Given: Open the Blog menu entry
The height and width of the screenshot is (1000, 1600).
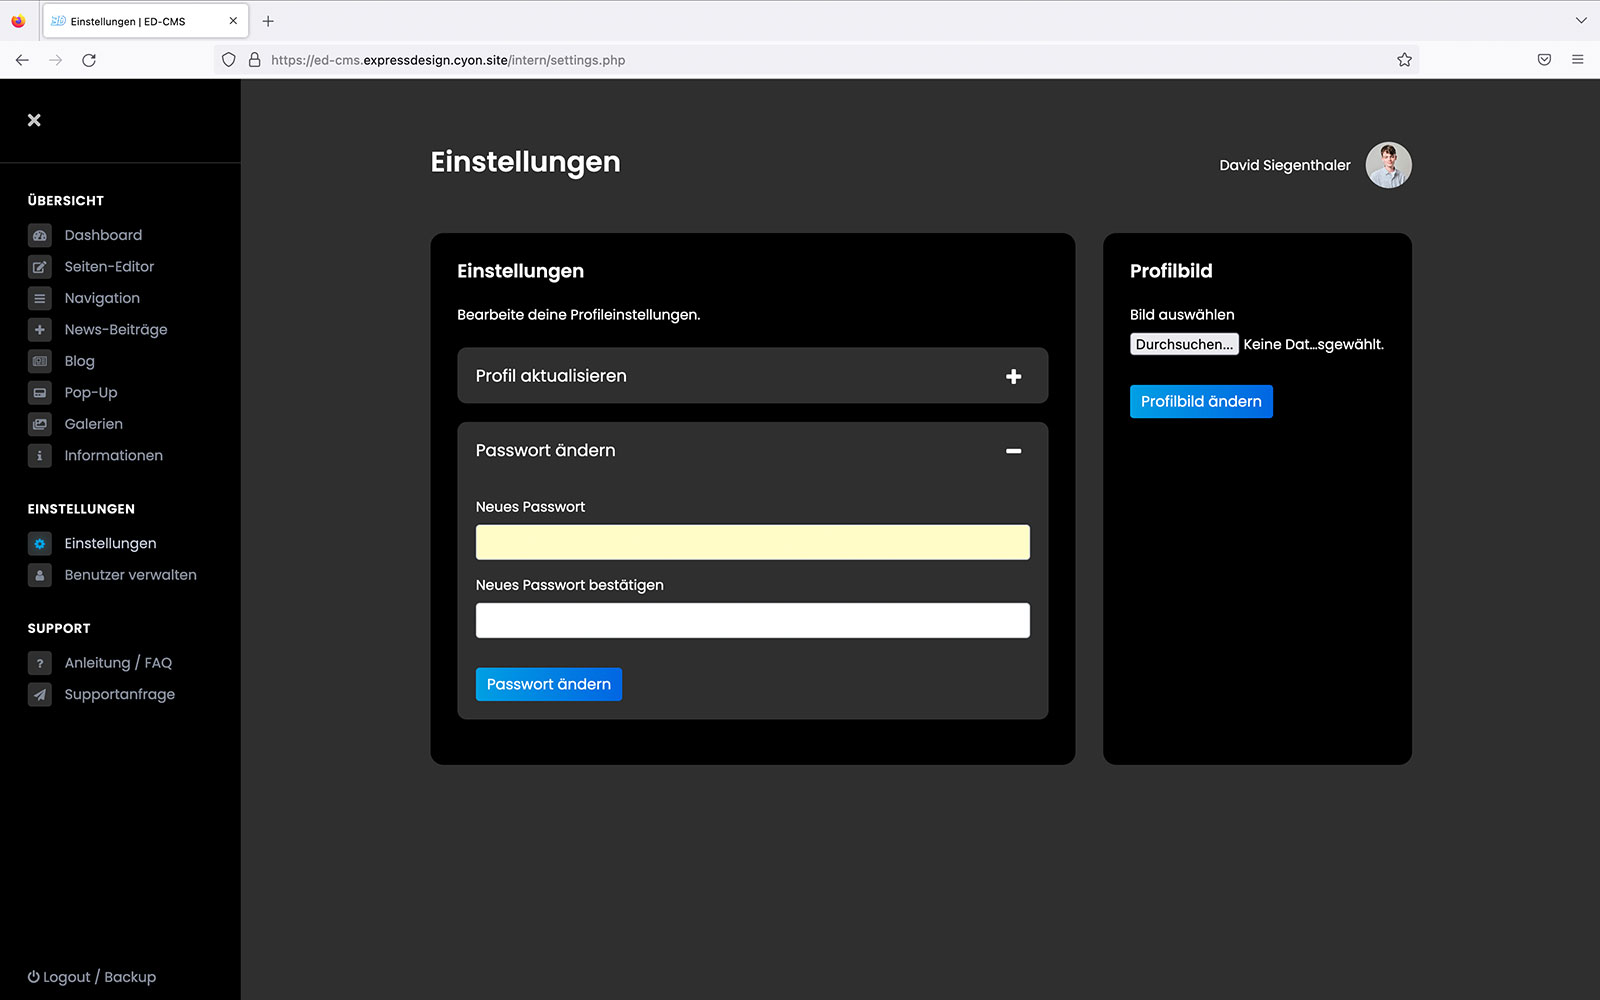Looking at the screenshot, I should point(80,361).
